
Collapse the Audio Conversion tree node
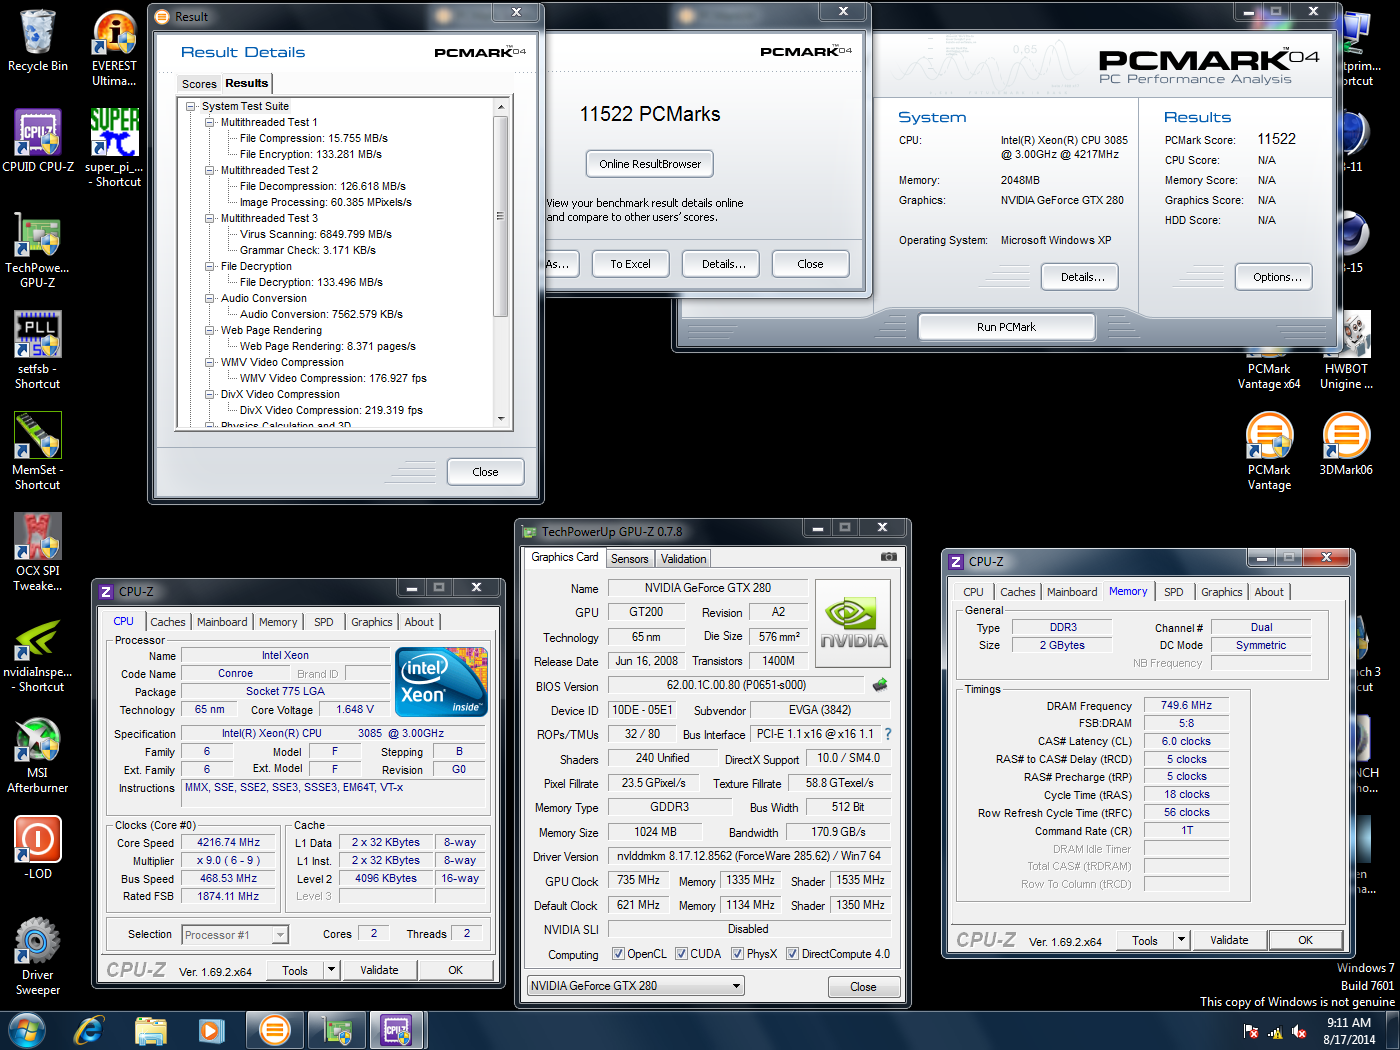(x=210, y=298)
